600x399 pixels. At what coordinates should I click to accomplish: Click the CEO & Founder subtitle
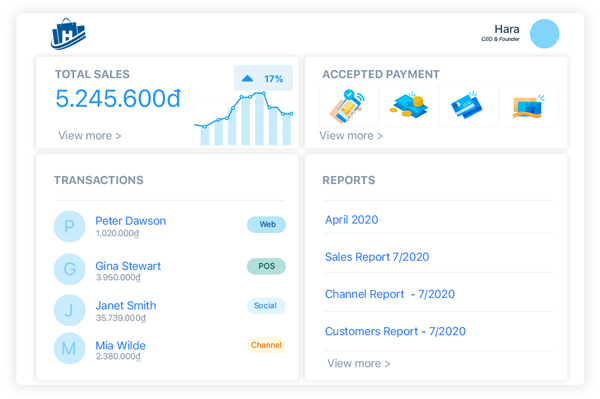click(500, 39)
